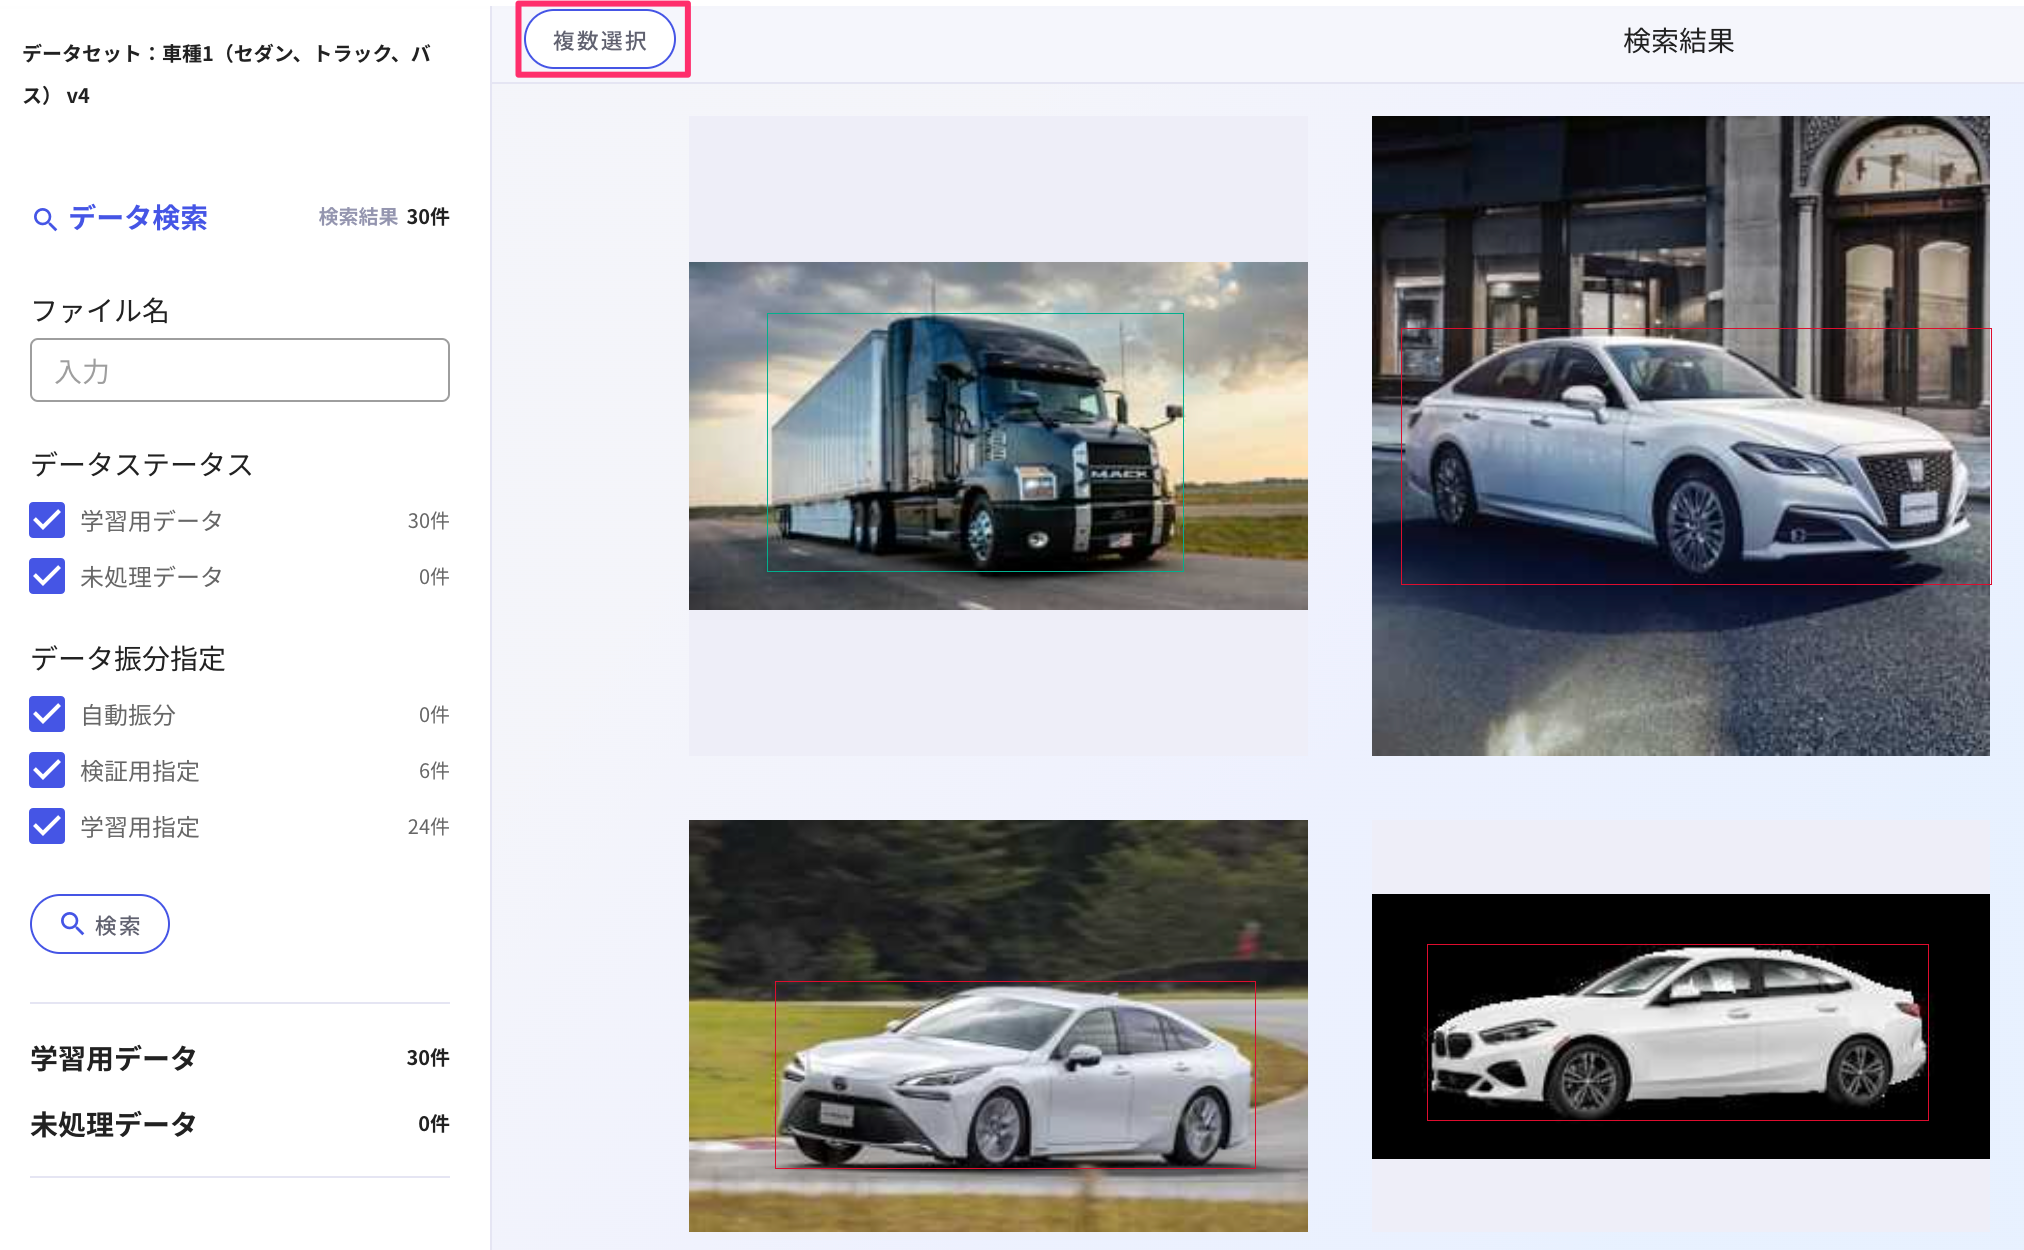Open the white Toyota Crown sedan thumbnail

pos(1680,436)
